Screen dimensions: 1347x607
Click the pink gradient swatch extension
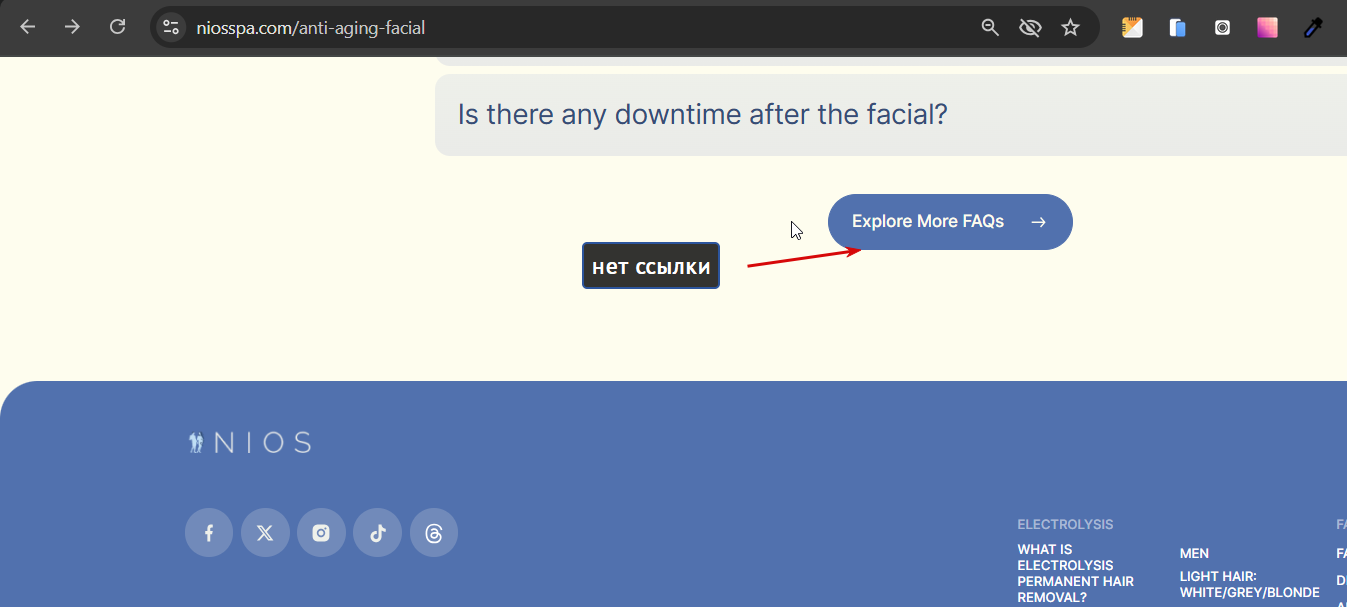1267,28
